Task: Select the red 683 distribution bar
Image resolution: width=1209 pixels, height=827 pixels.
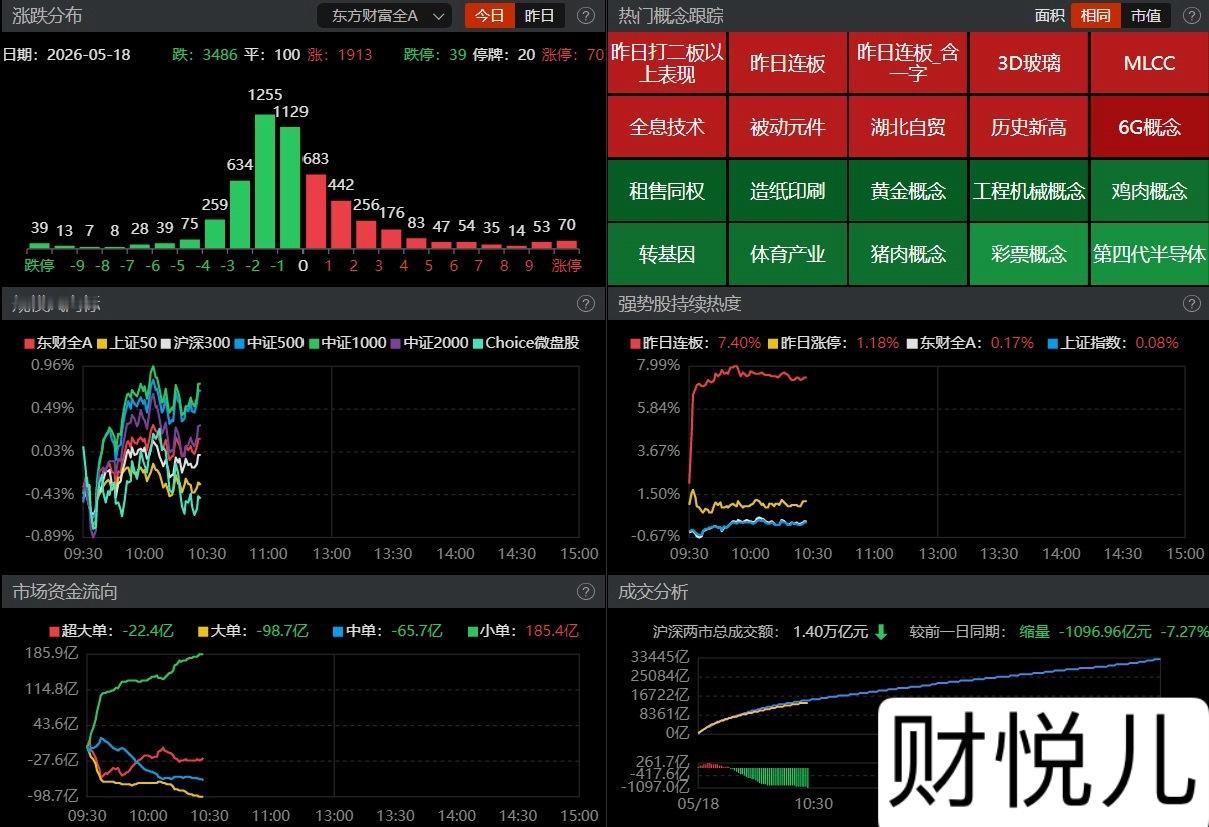Action: pyautogui.click(x=315, y=211)
